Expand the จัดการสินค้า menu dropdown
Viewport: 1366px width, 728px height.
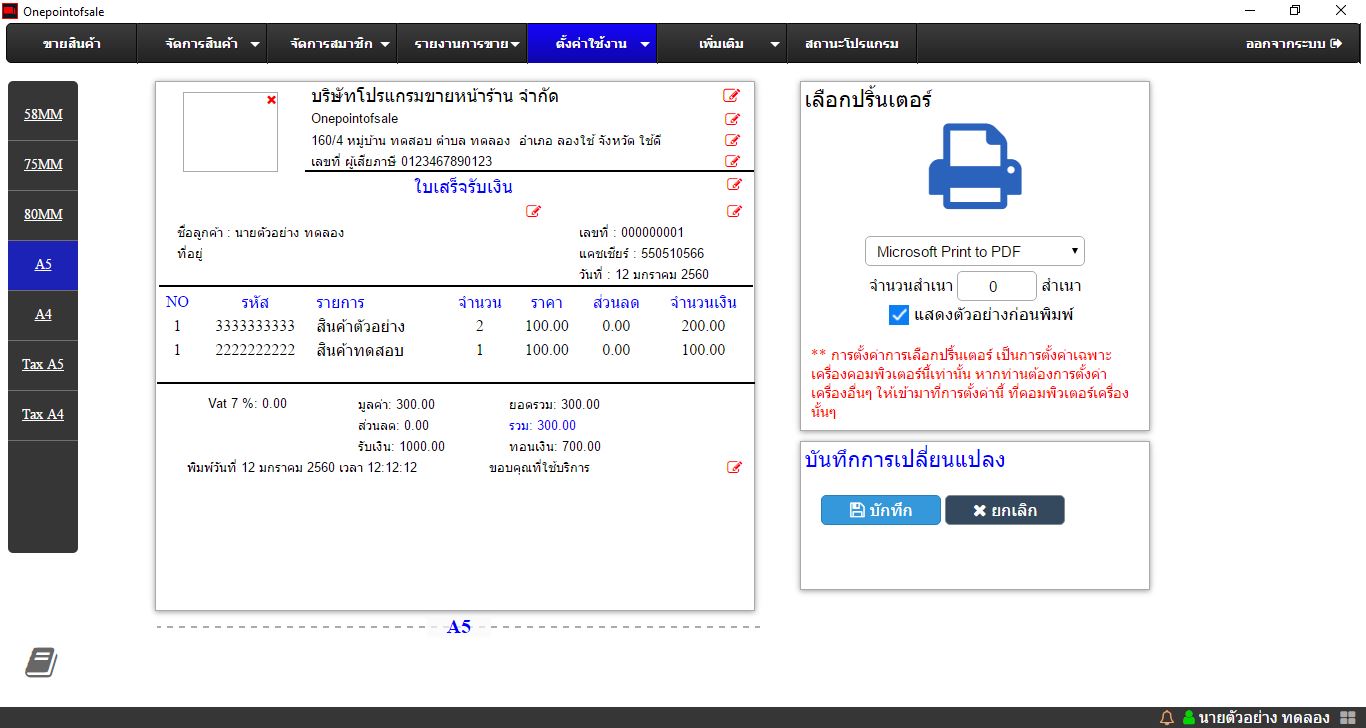click(x=214, y=44)
